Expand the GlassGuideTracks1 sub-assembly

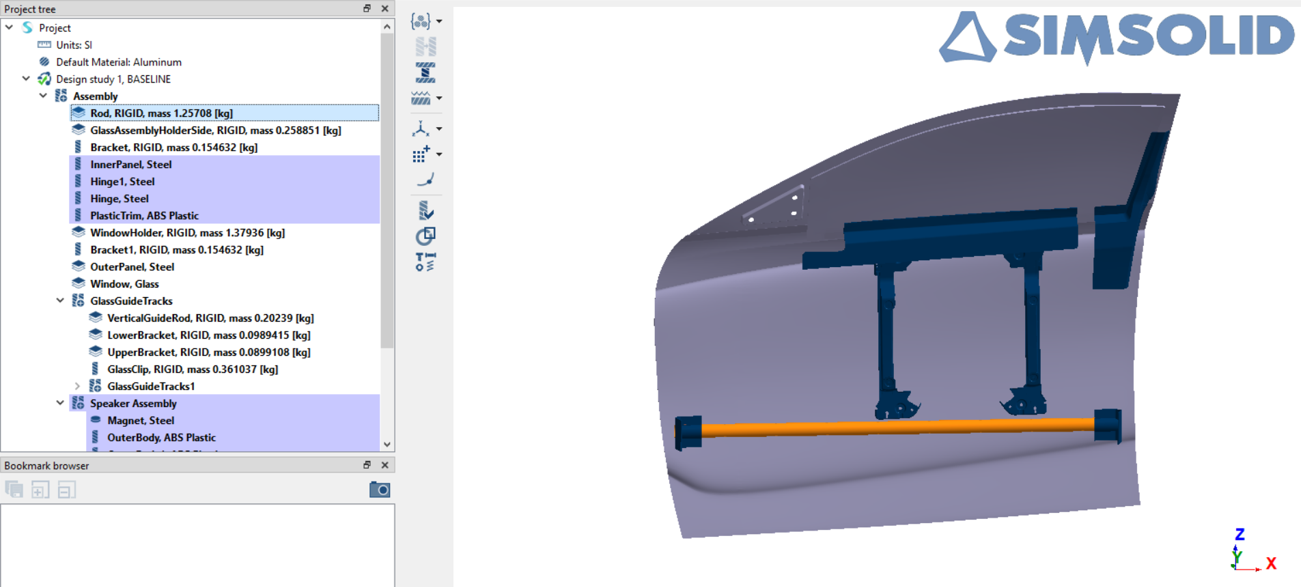coord(77,386)
